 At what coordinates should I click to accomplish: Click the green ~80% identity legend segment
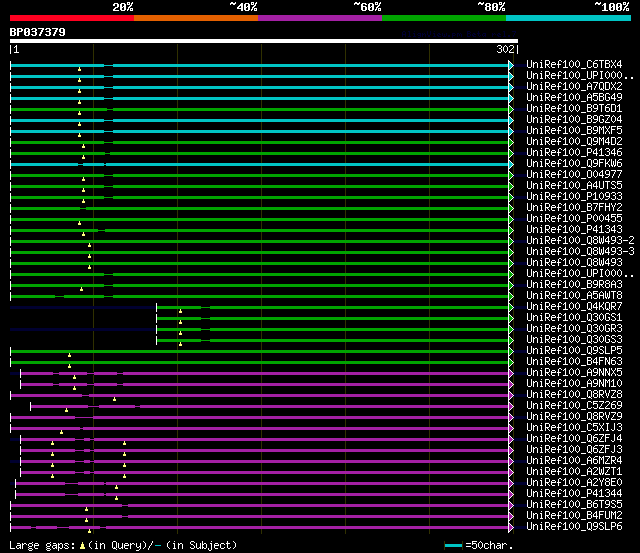tap(444, 18)
